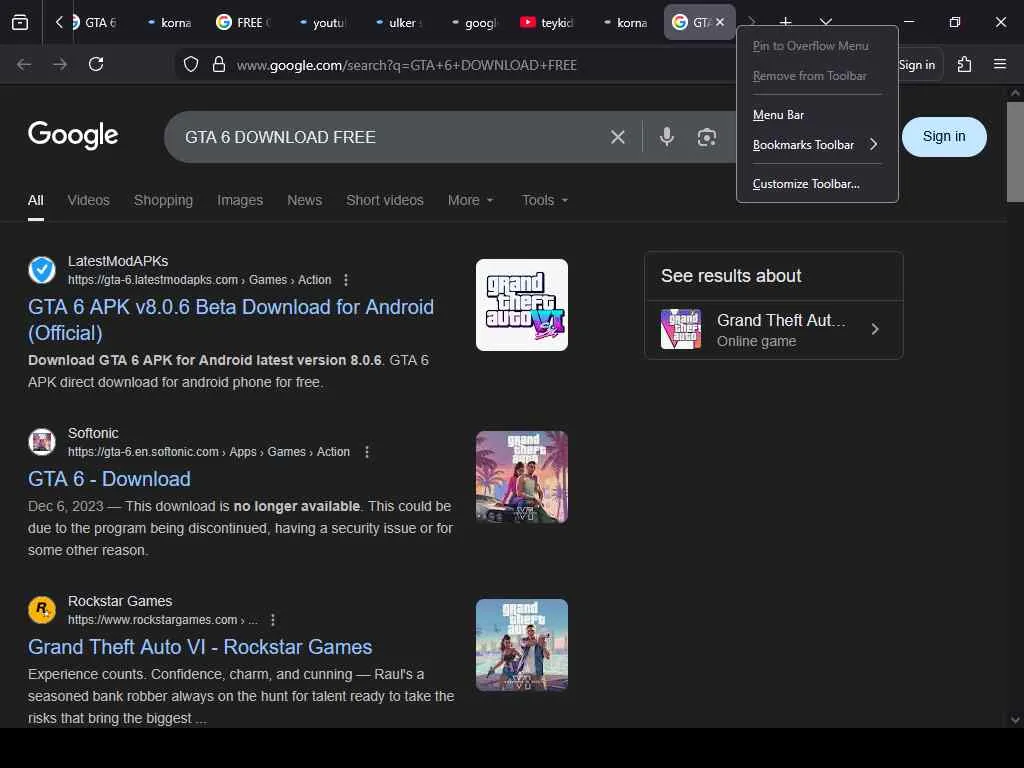Click the URL address bar

[483, 65]
